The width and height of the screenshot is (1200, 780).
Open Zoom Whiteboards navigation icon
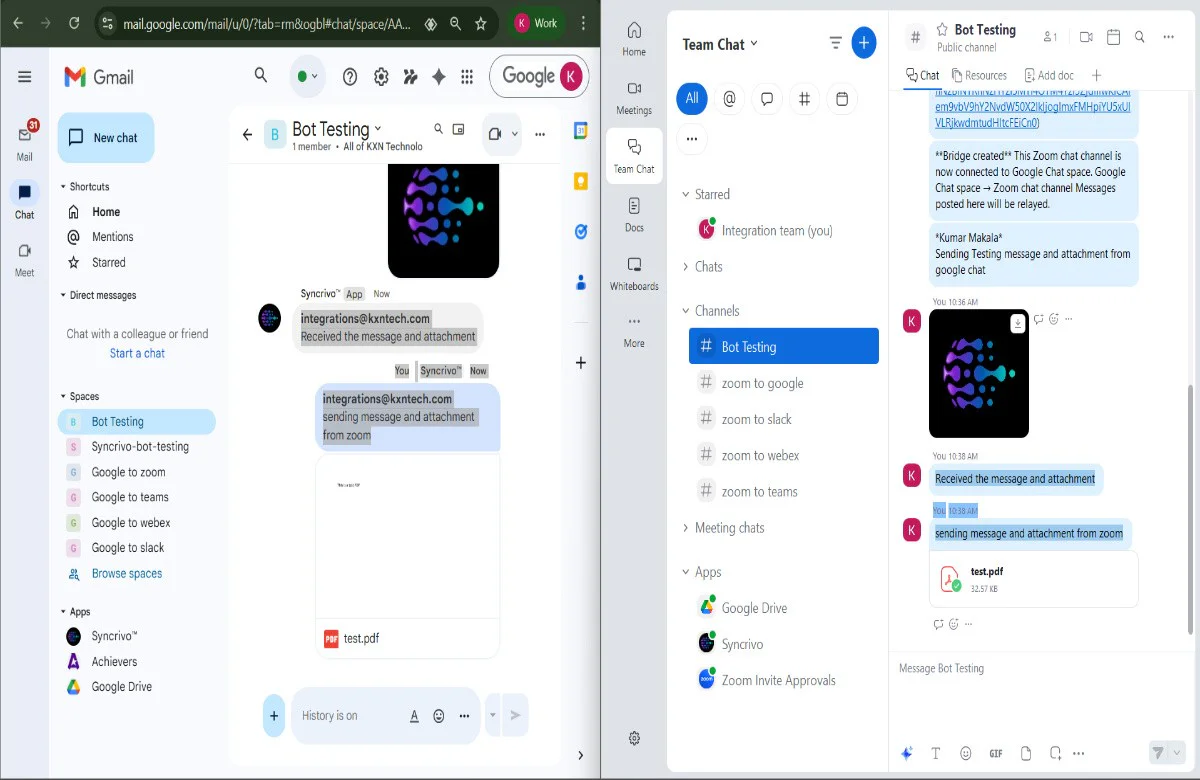[x=634, y=272]
